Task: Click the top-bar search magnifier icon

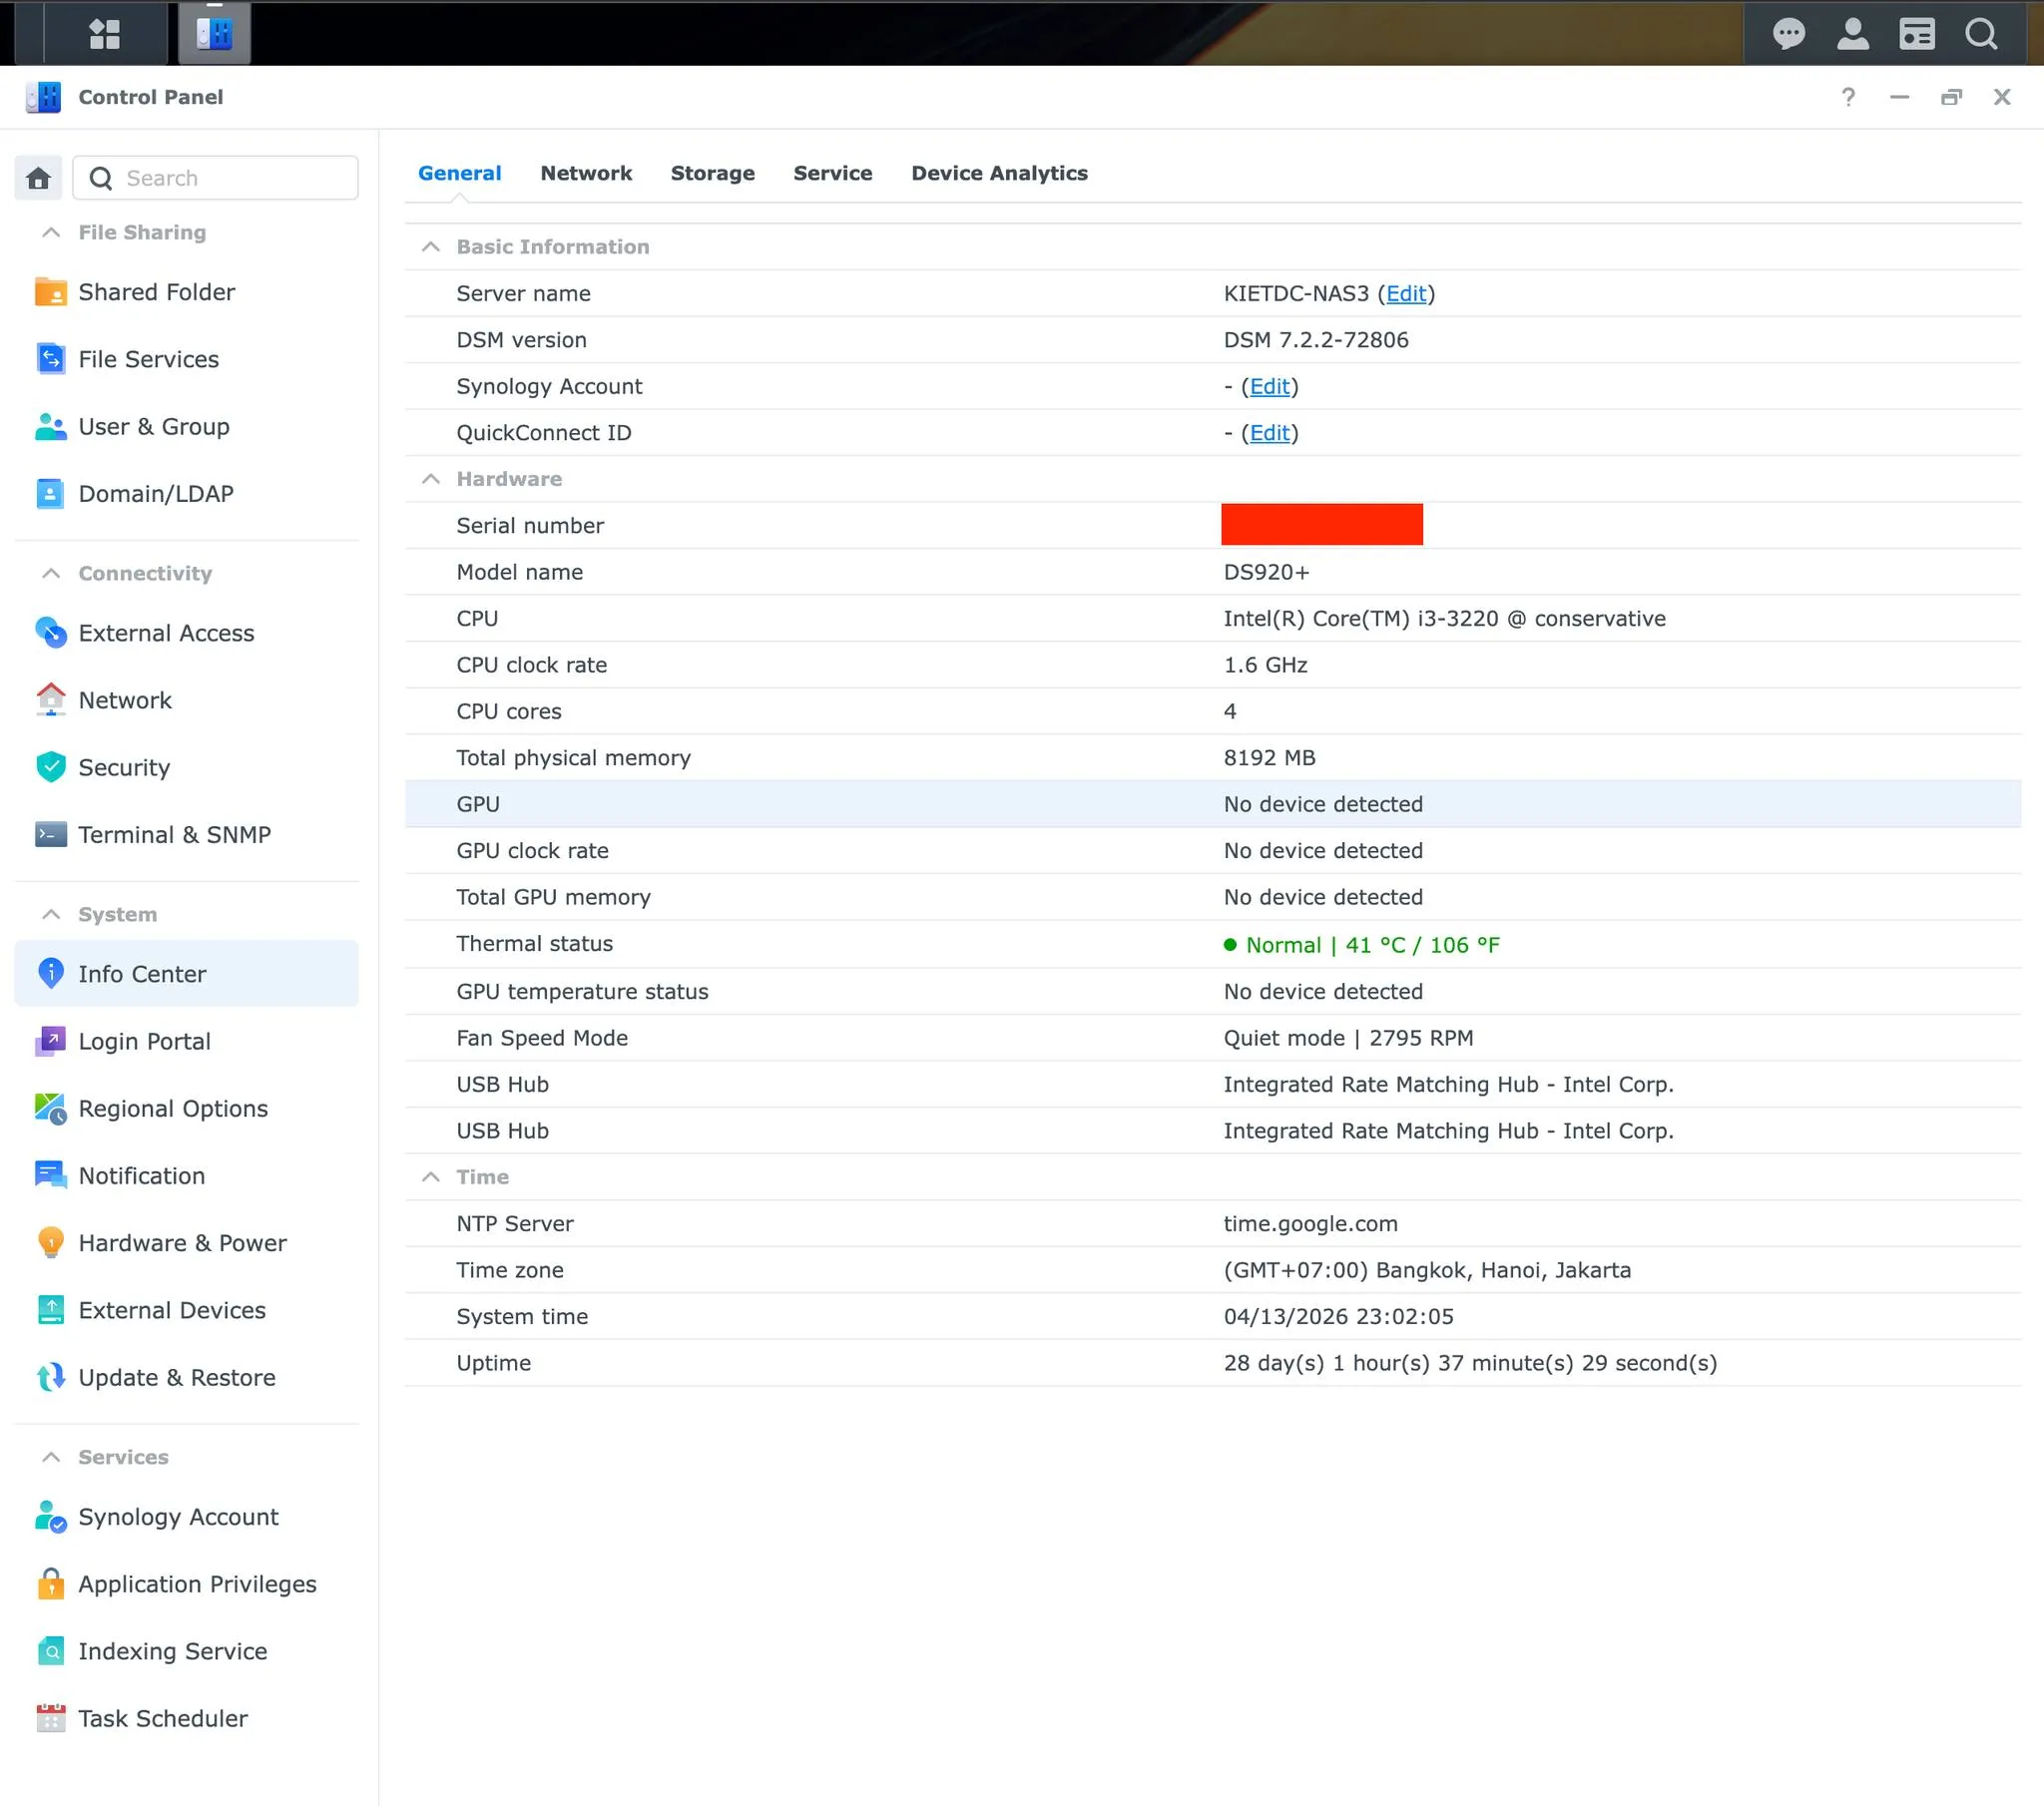Action: 1980,34
